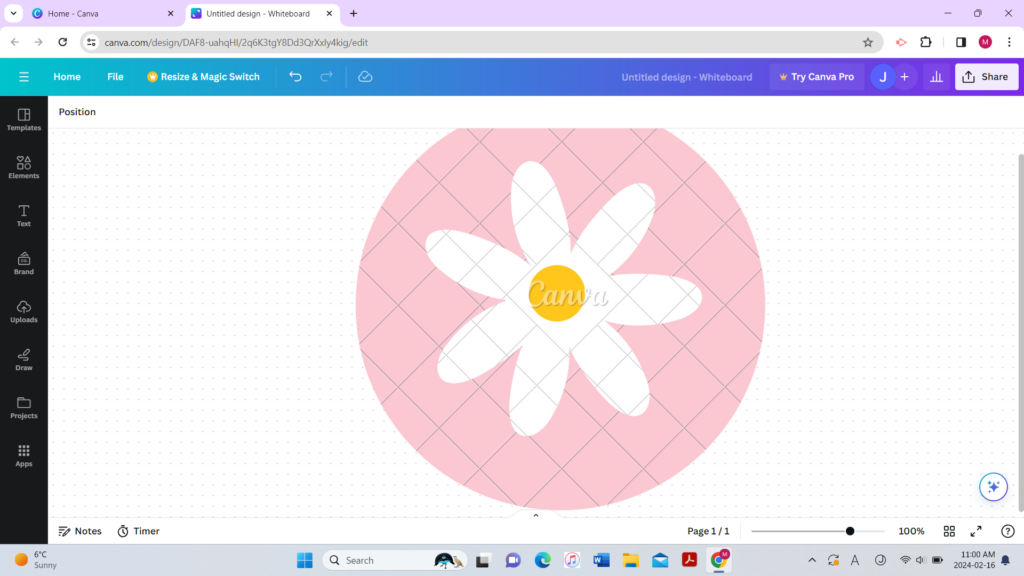Click the taskbar Search box
The image size is (1024, 576).
coord(395,560)
